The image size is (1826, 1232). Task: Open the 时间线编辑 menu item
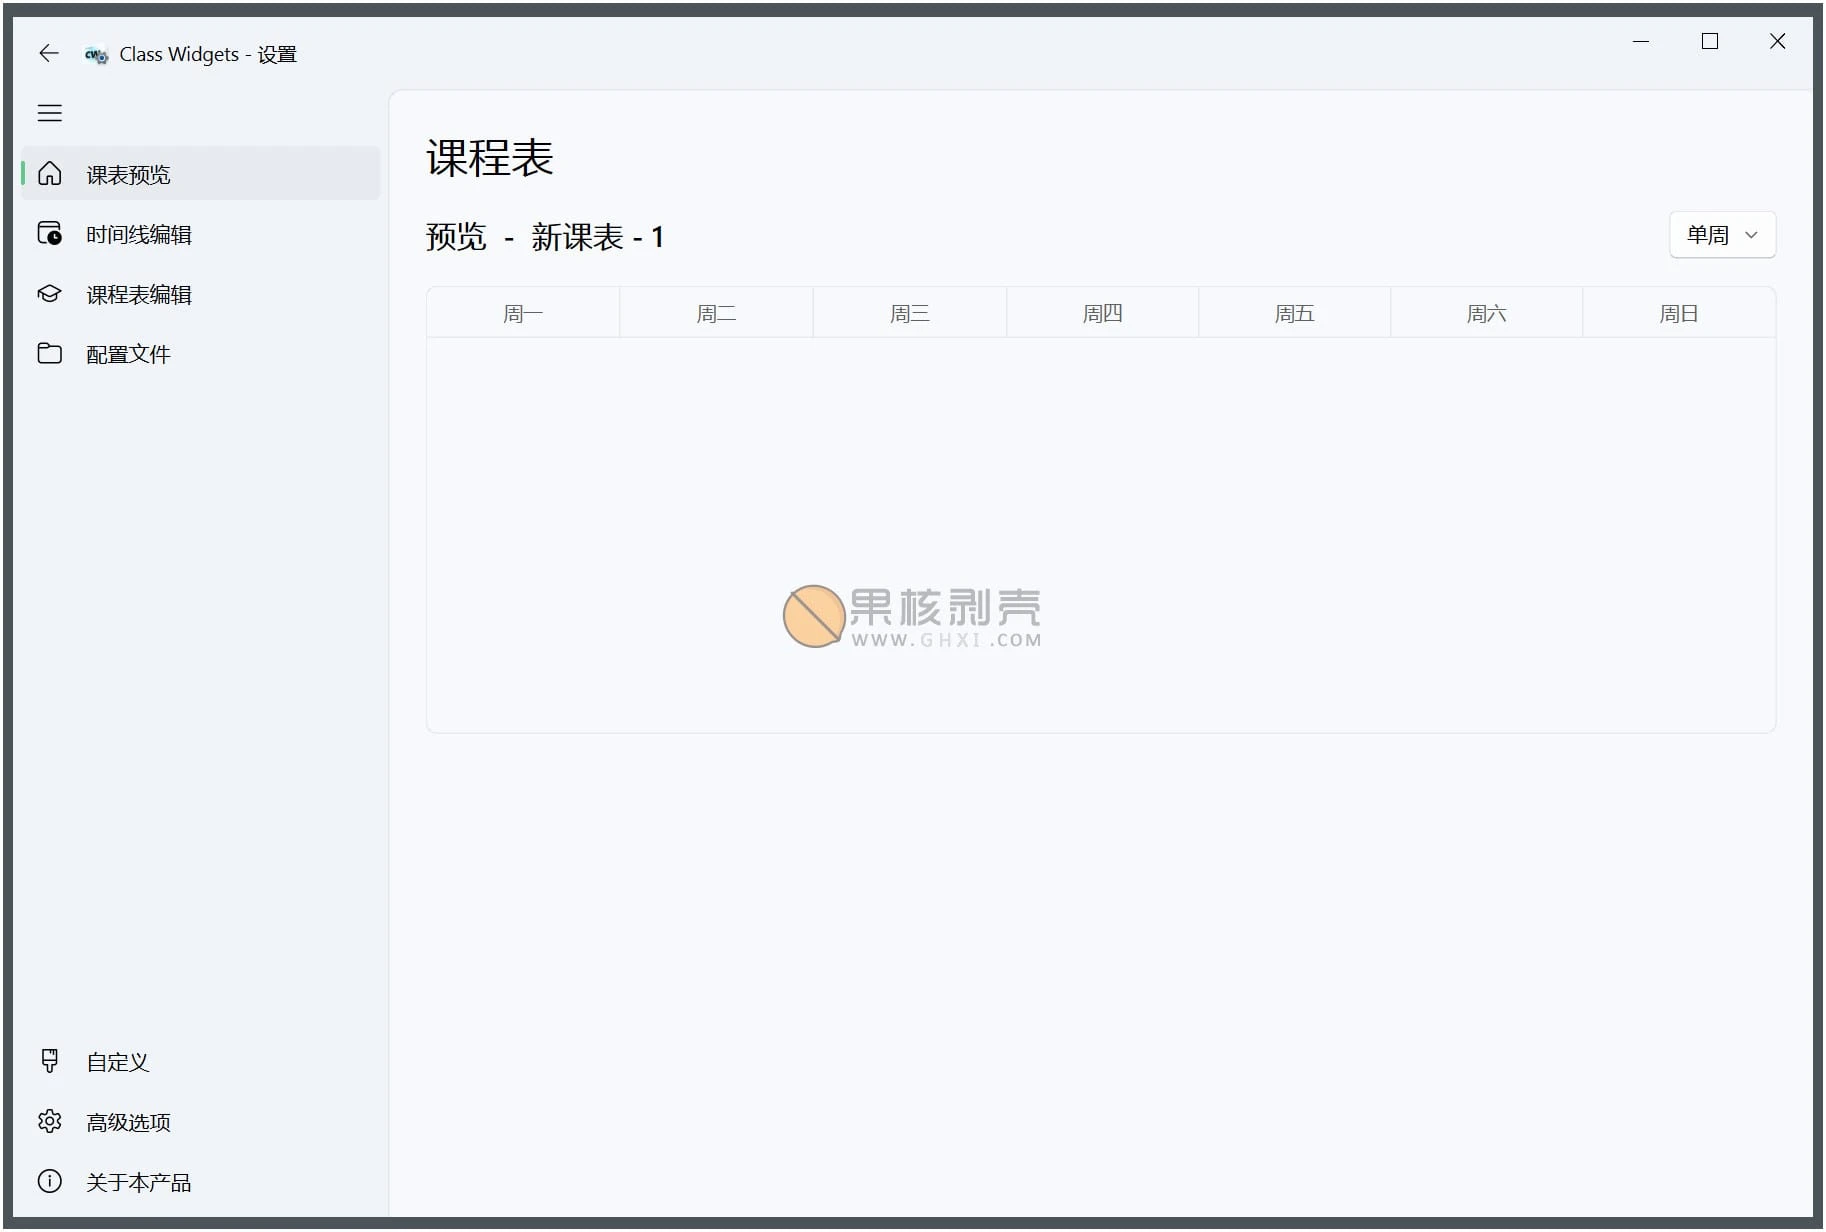(x=139, y=234)
